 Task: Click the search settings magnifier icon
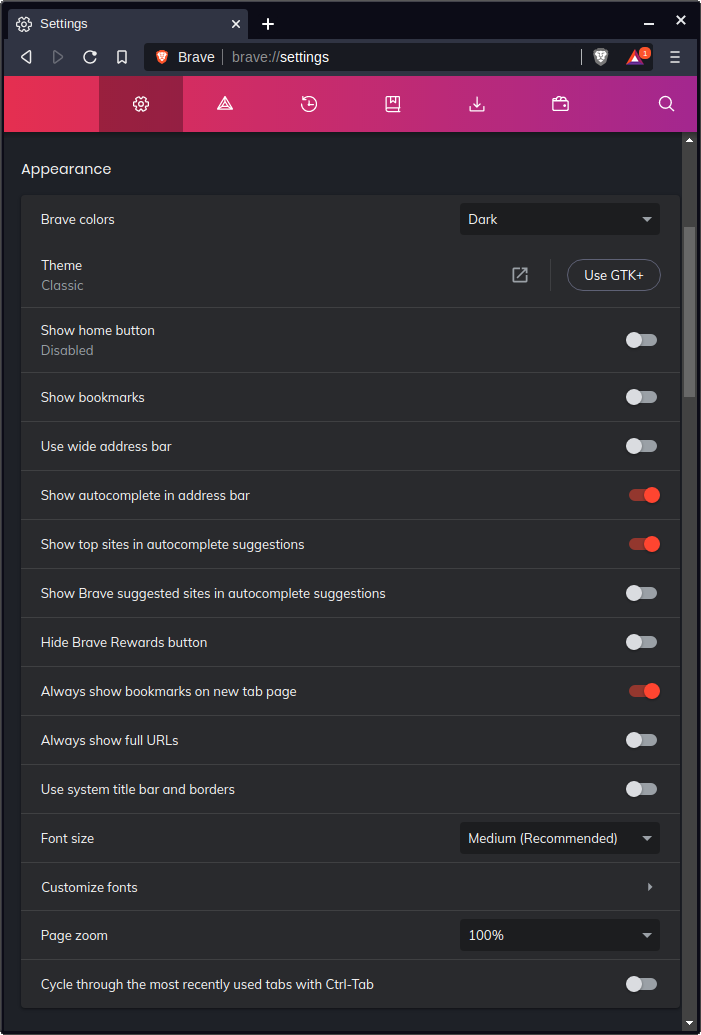(667, 104)
